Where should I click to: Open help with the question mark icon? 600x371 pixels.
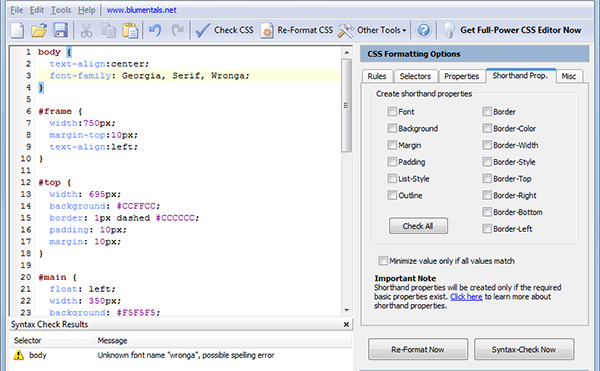click(x=424, y=30)
